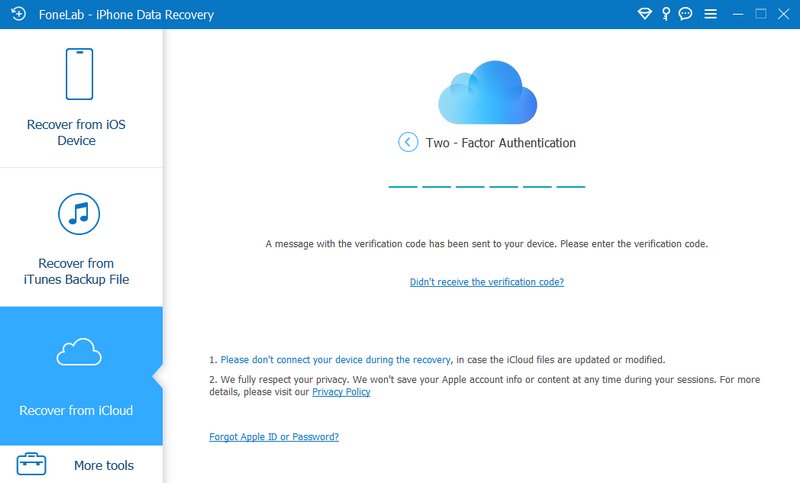Select Recover from iTunes Backup File tab
This screenshot has height=483, width=800.
[x=81, y=237]
